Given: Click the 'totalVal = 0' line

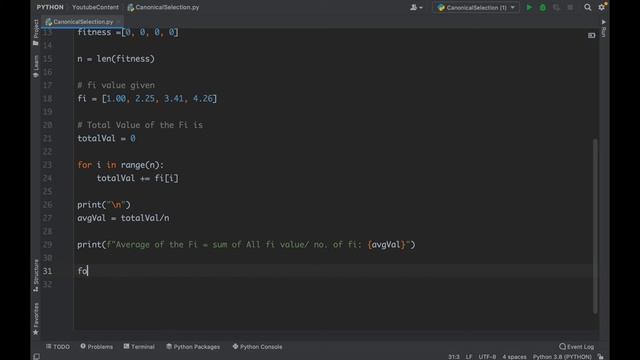Looking at the screenshot, I should pyautogui.click(x=106, y=138).
